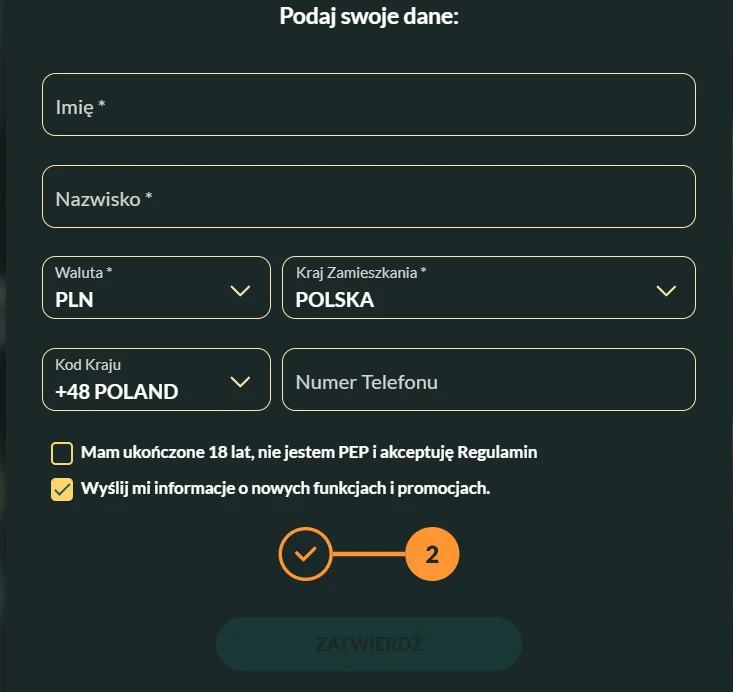The height and width of the screenshot is (692, 733).
Task: Check the 18 lat age confirmation checkbox
Action: click(62, 453)
